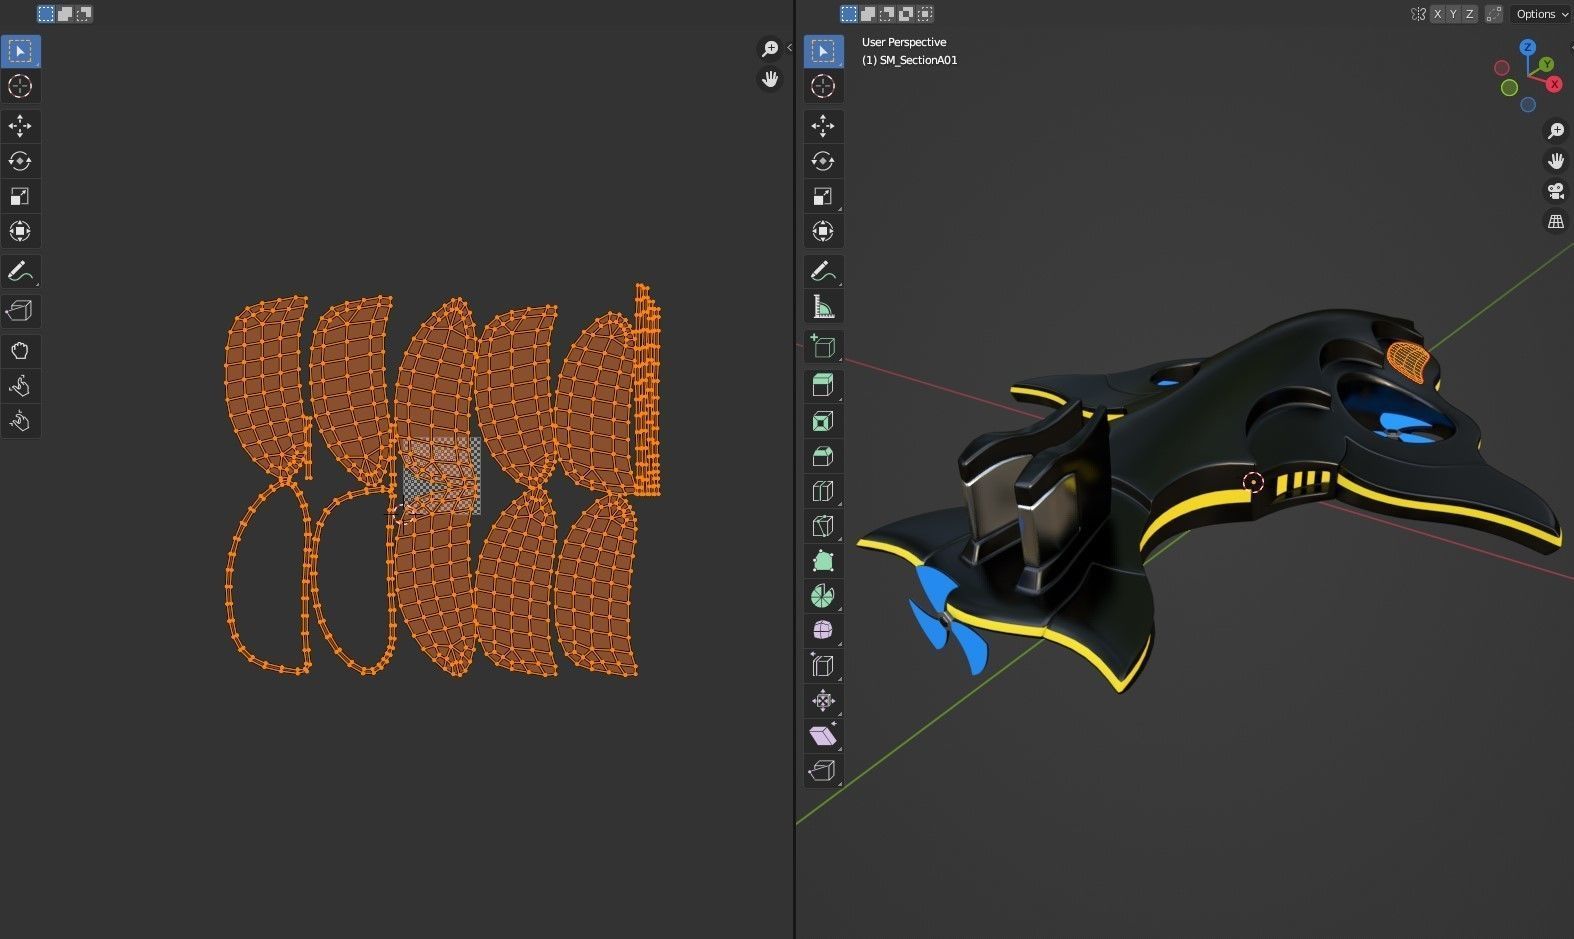The height and width of the screenshot is (939, 1574).
Task: Set 3D viewport selection mode to subtract
Action: pyautogui.click(x=887, y=14)
